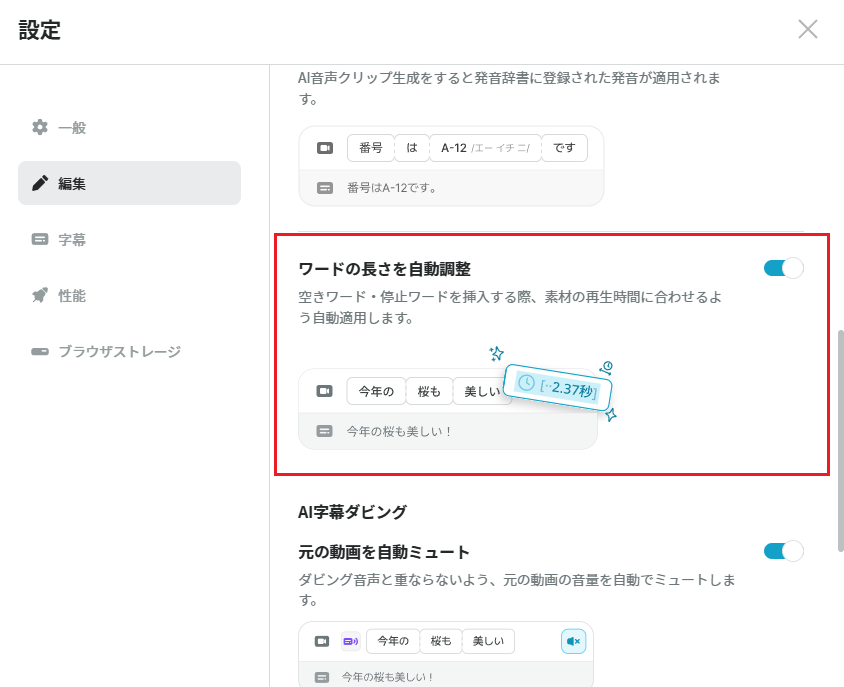Screen dimensions: 844x687
Task: Click the clock icon in the 2.37秒 tag
Action: pyautogui.click(x=526, y=383)
